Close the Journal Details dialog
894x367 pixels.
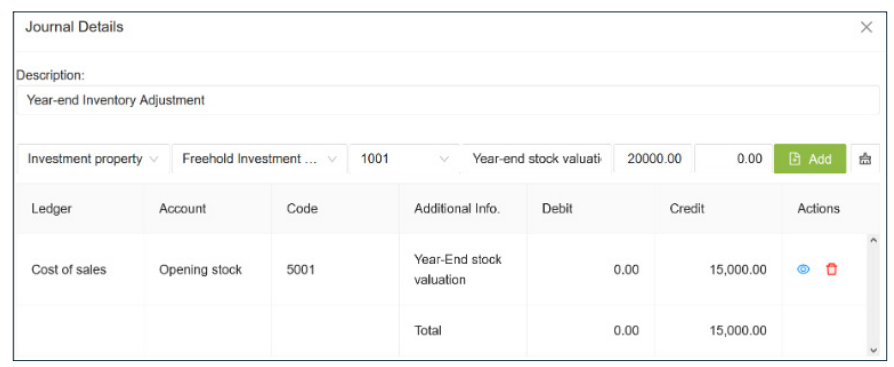[867, 27]
